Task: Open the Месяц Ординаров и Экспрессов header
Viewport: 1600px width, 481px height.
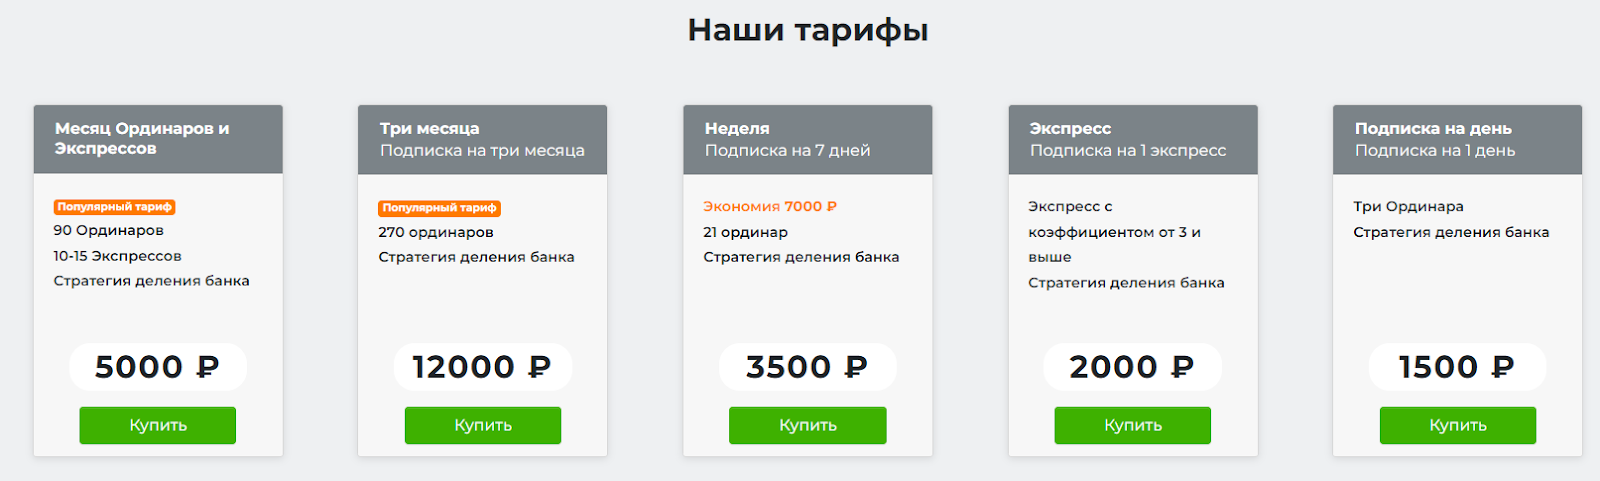Action: [x=142, y=138]
